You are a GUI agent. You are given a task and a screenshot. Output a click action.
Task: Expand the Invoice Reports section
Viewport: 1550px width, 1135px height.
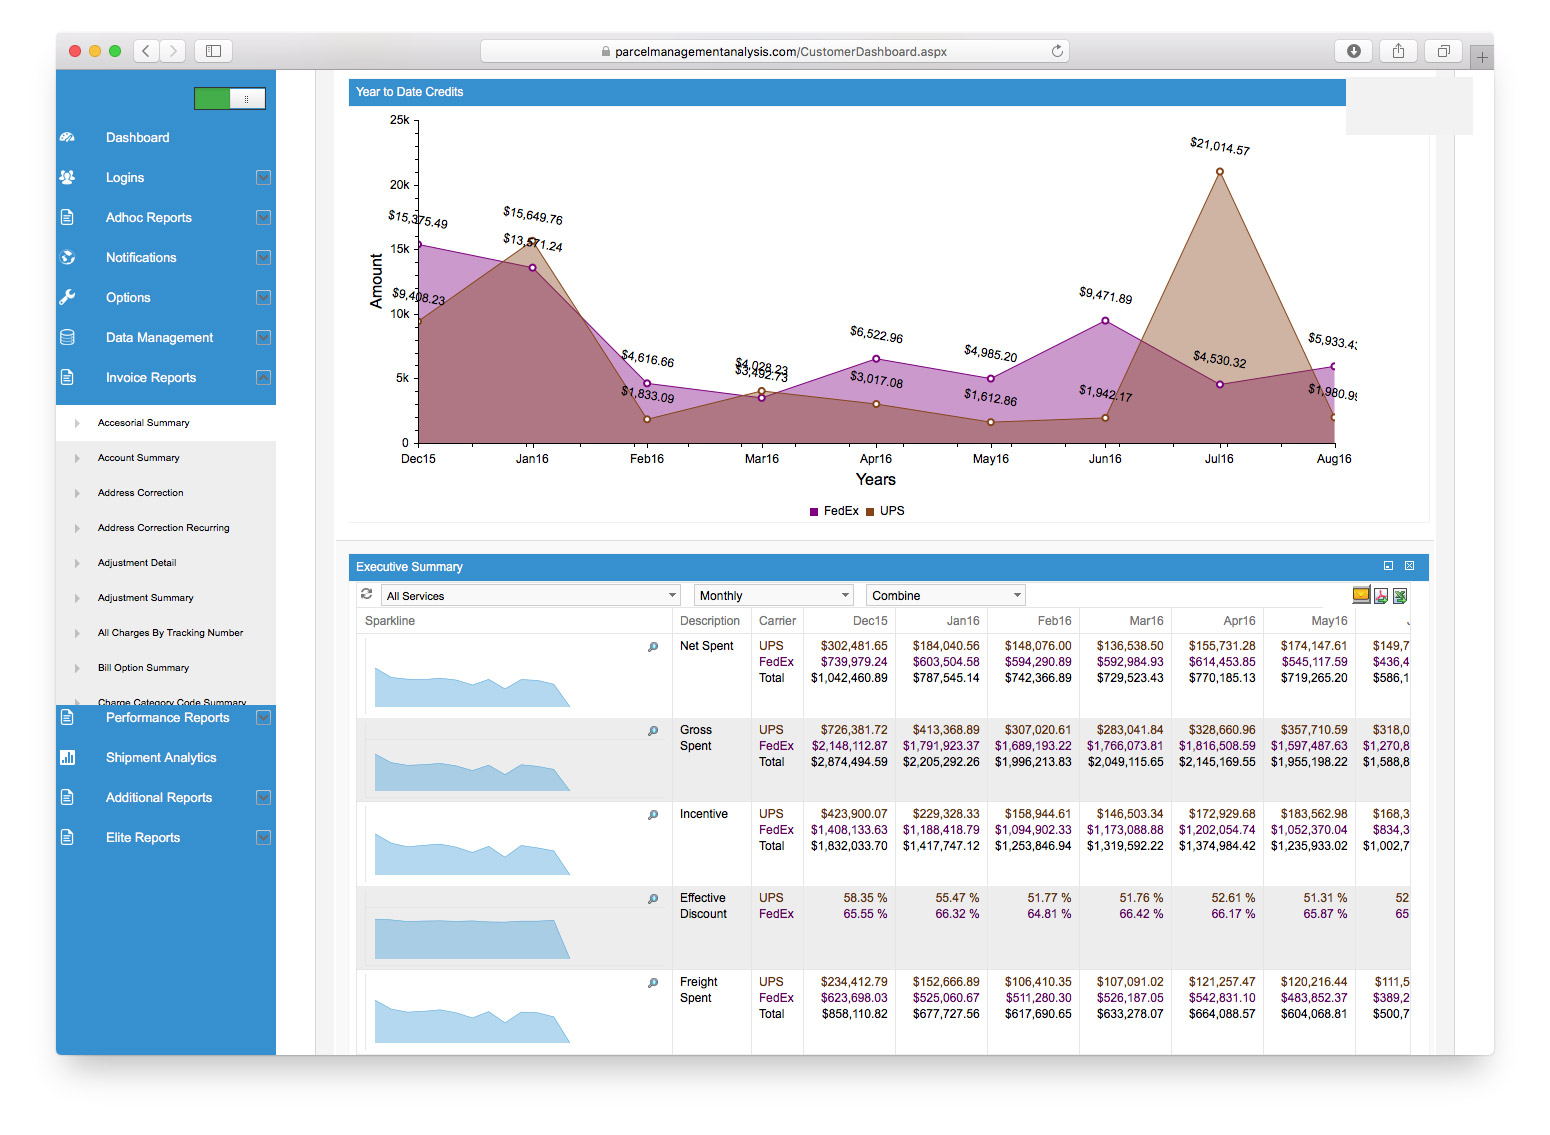point(263,377)
